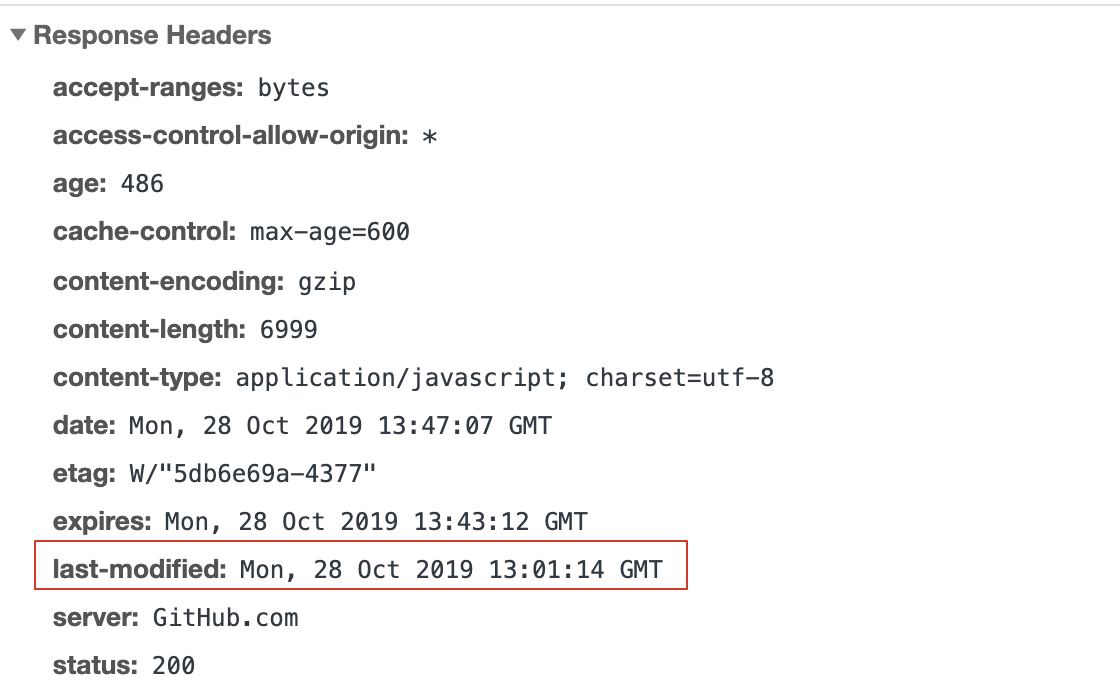This screenshot has width=1120, height=690.
Task: Click the content-encoding gzip value
Action: coord(327,282)
